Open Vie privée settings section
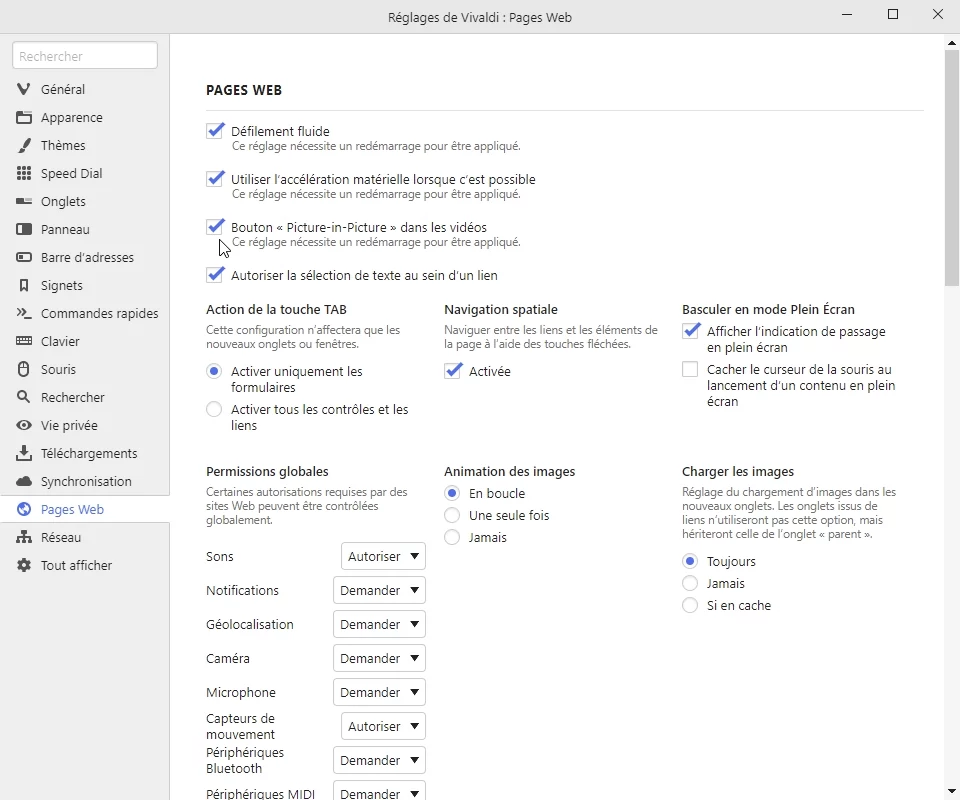The width and height of the screenshot is (960, 800). pyautogui.click(x=85, y=425)
